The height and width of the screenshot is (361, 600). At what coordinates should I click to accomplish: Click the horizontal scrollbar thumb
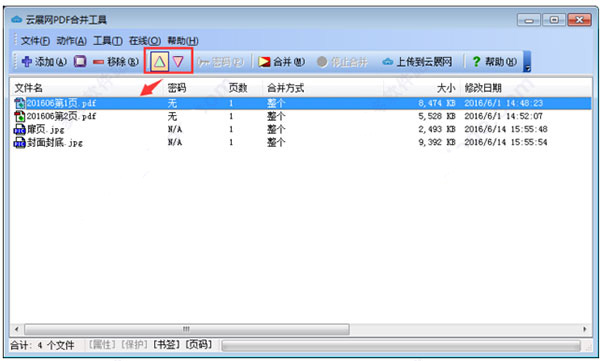(187, 329)
